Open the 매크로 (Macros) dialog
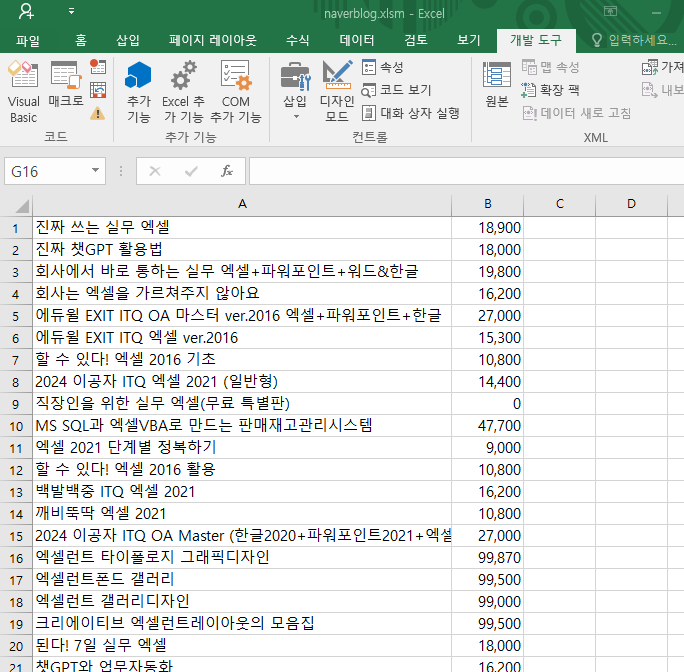The width and height of the screenshot is (684, 672). [66, 84]
